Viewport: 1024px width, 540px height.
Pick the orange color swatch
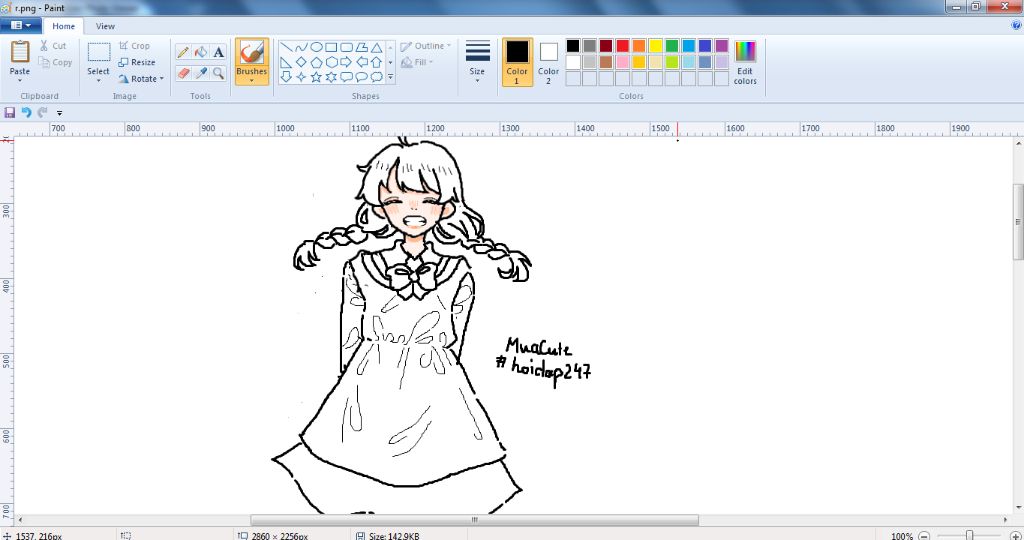(639, 46)
